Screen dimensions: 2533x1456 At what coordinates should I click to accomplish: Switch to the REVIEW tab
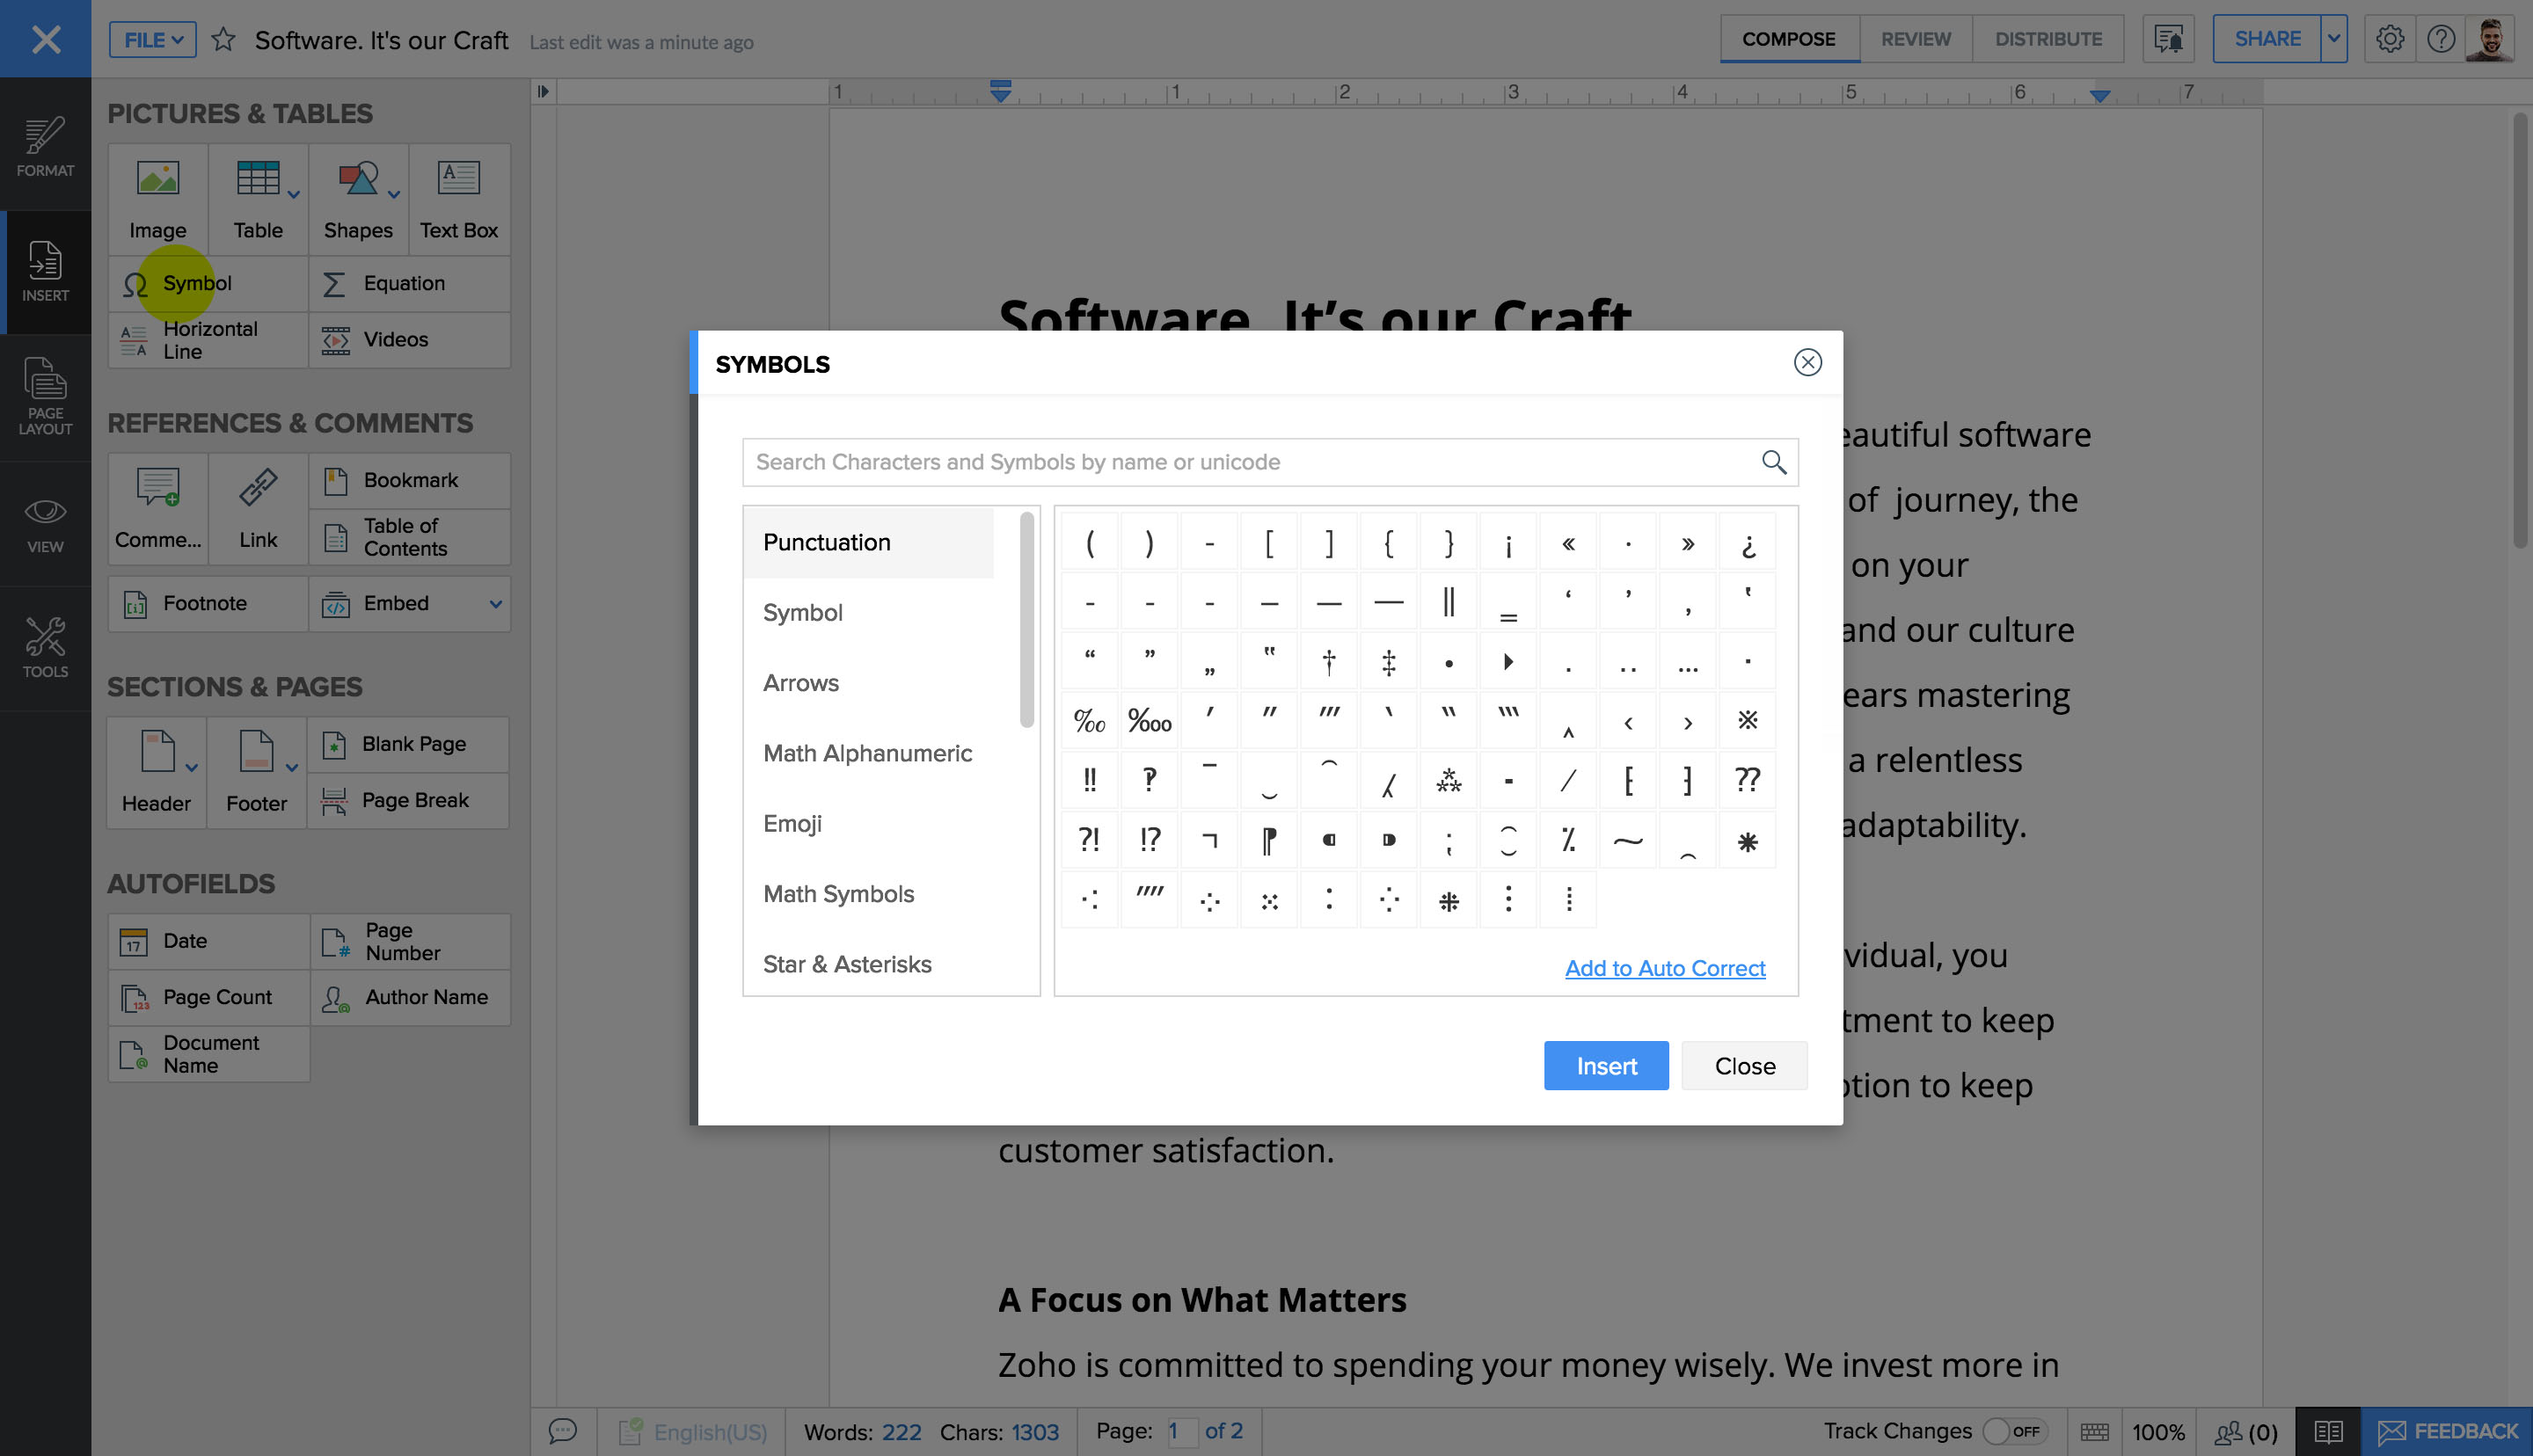tap(1915, 39)
